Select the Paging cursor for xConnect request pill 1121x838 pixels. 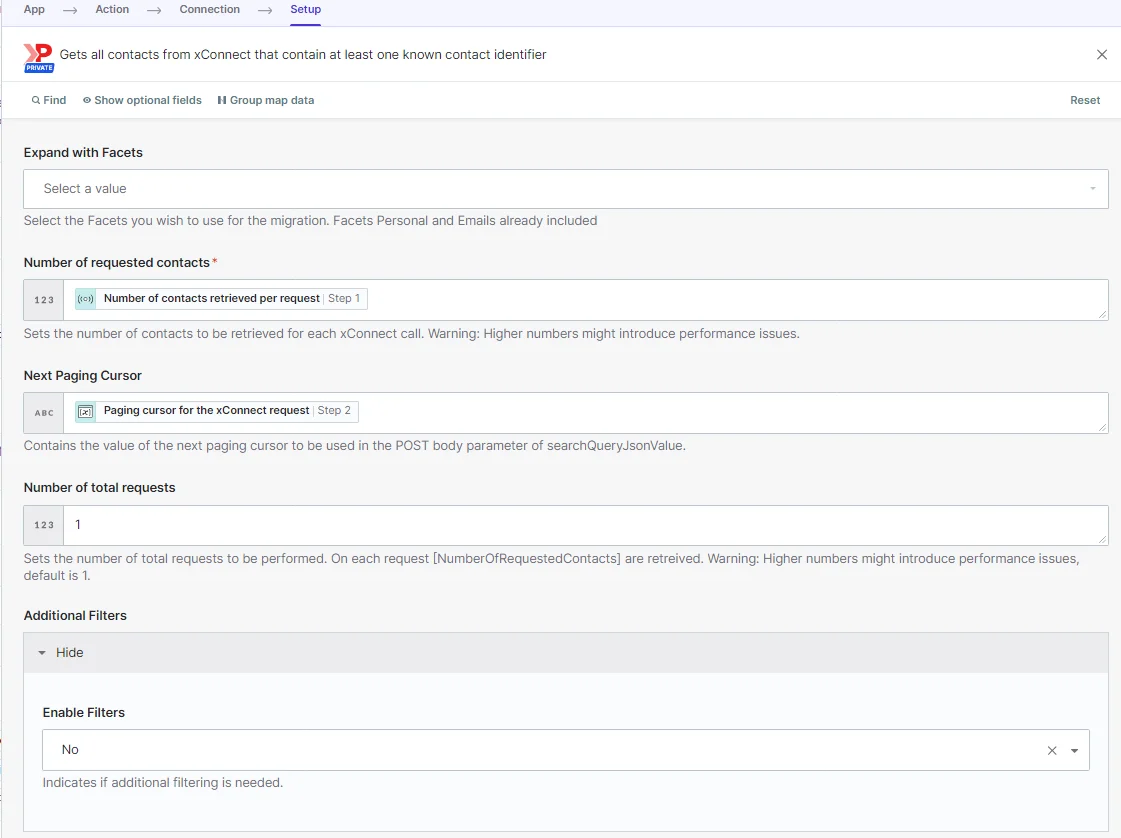coord(217,410)
